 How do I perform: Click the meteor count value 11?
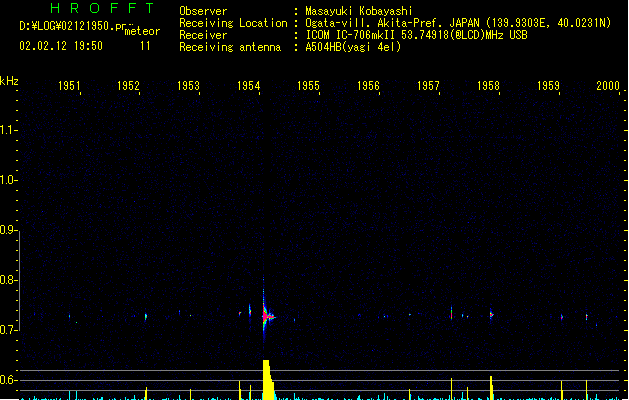point(145,46)
